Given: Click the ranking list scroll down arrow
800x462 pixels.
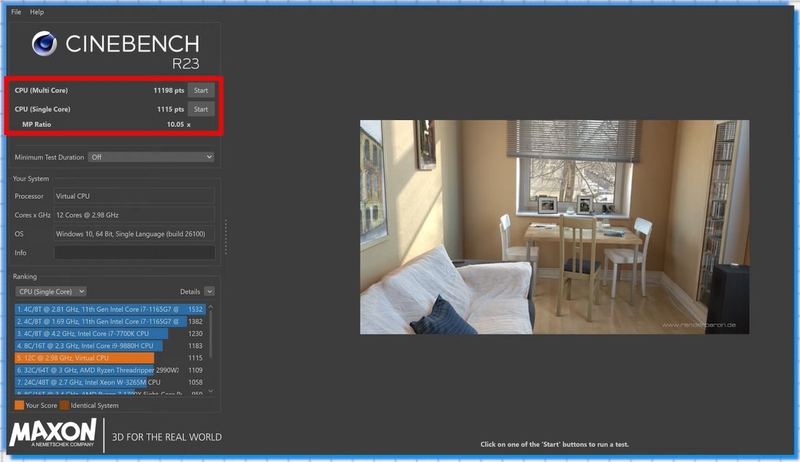Looking at the screenshot, I should pos(211,391).
